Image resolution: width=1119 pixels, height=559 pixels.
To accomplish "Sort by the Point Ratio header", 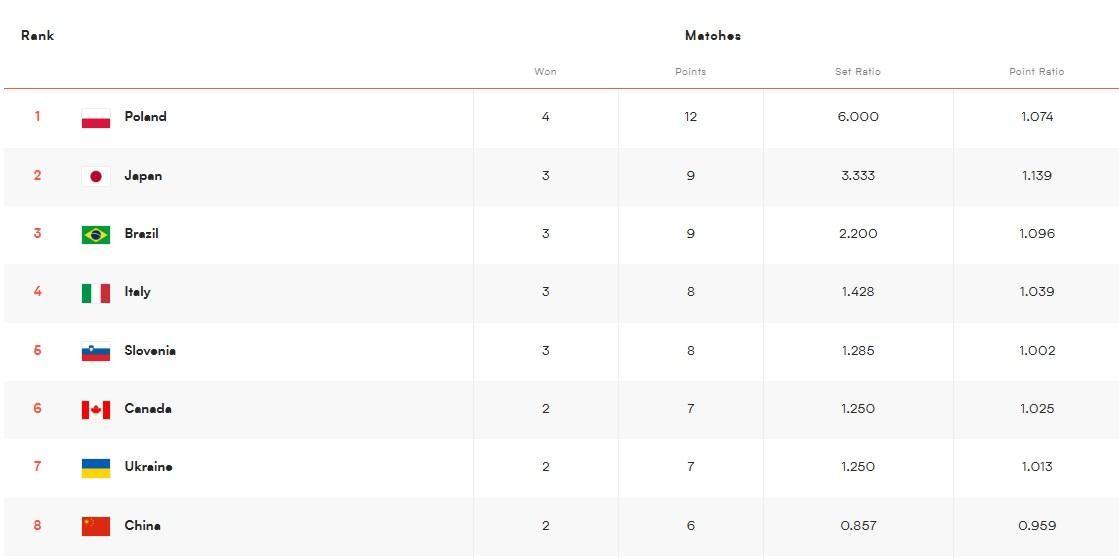I will tap(1036, 71).
